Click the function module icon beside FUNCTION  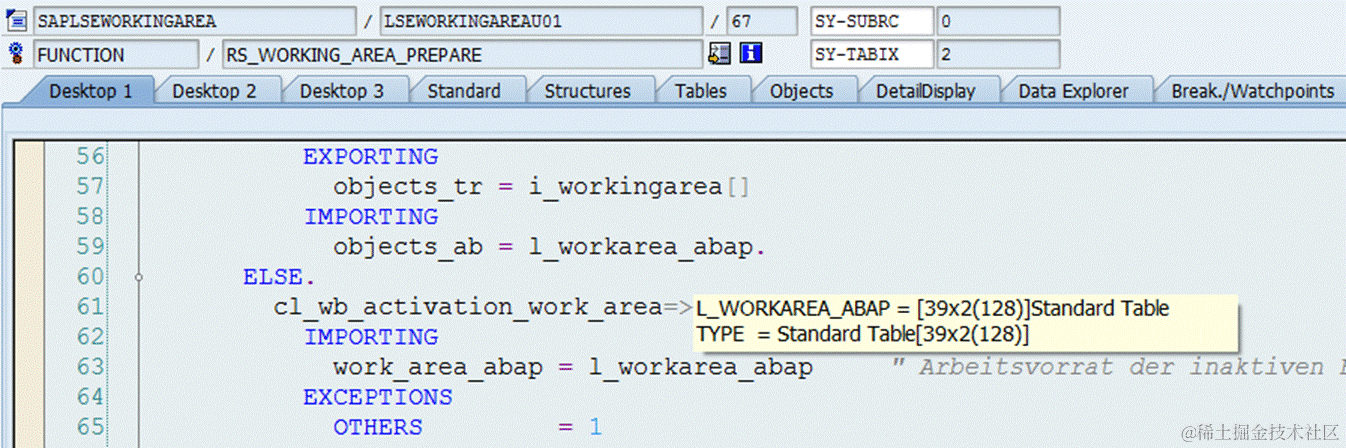pyautogui.click(x=16, y=54)
